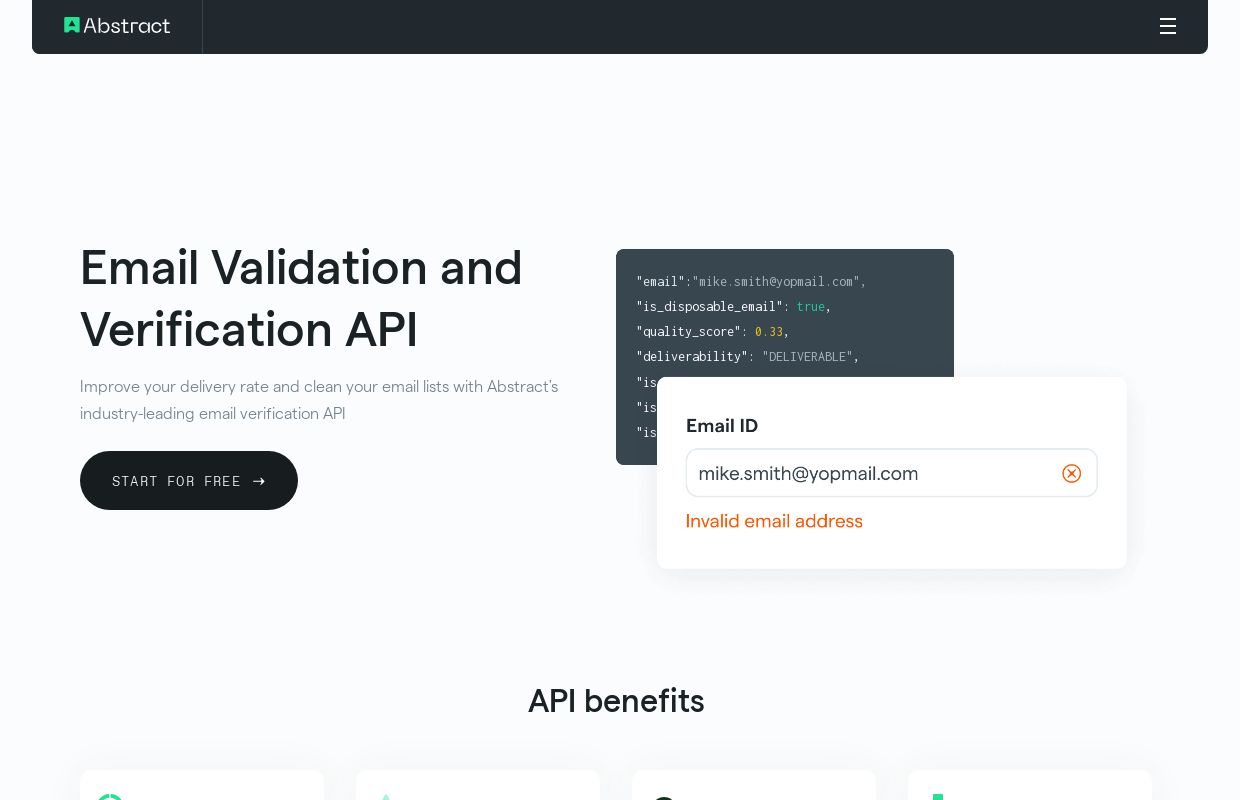
Task: Click the arrow icon on Start for Free
Action: click(x=259, y=481)
